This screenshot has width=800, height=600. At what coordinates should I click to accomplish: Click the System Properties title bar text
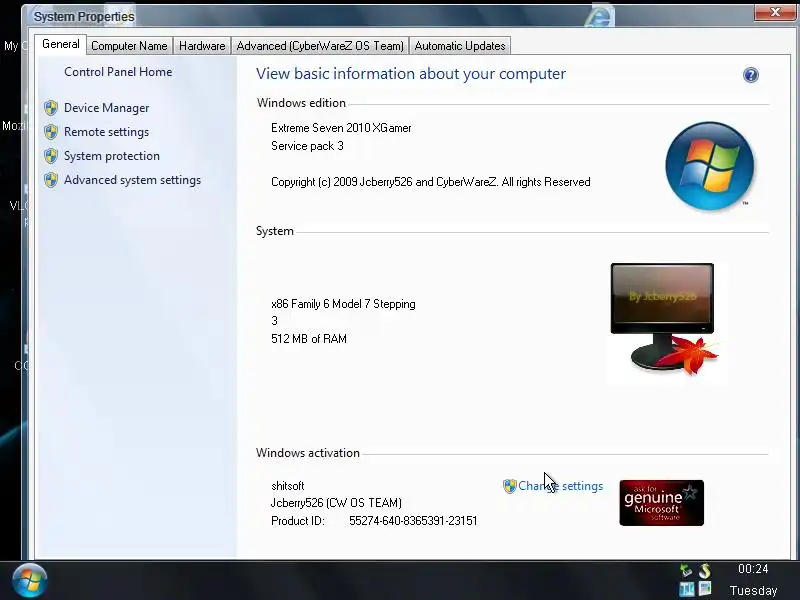click(84, 17)
